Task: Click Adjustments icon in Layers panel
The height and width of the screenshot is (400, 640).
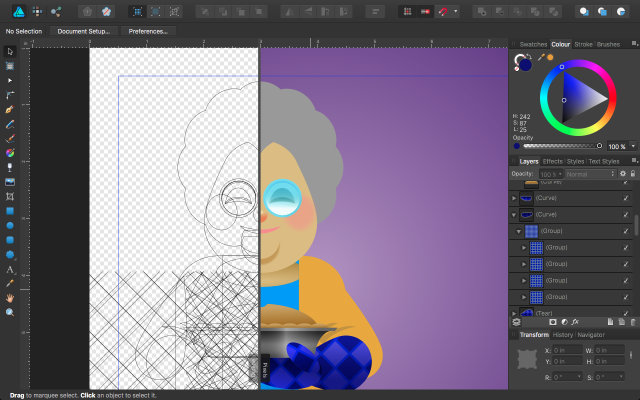Action: (564, 322)
